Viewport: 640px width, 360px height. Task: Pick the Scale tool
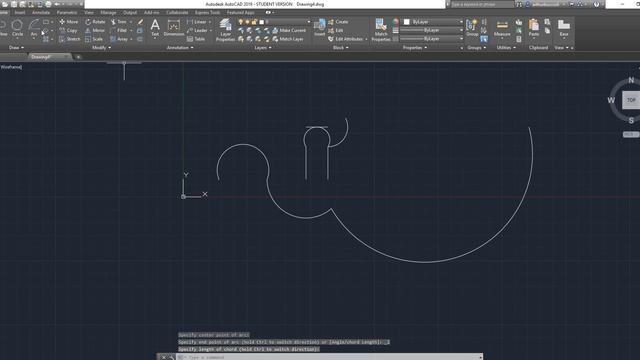click(x=94, y=39)
